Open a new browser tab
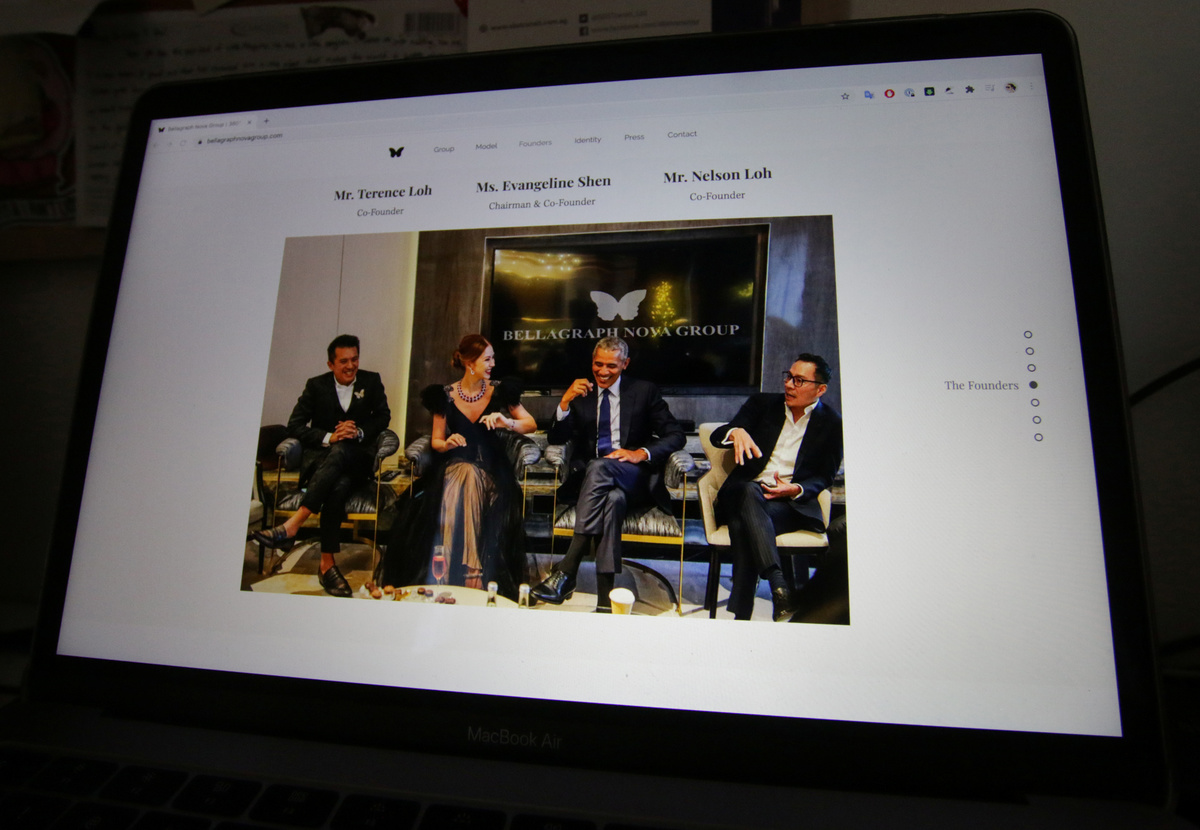 click(266, 122)
